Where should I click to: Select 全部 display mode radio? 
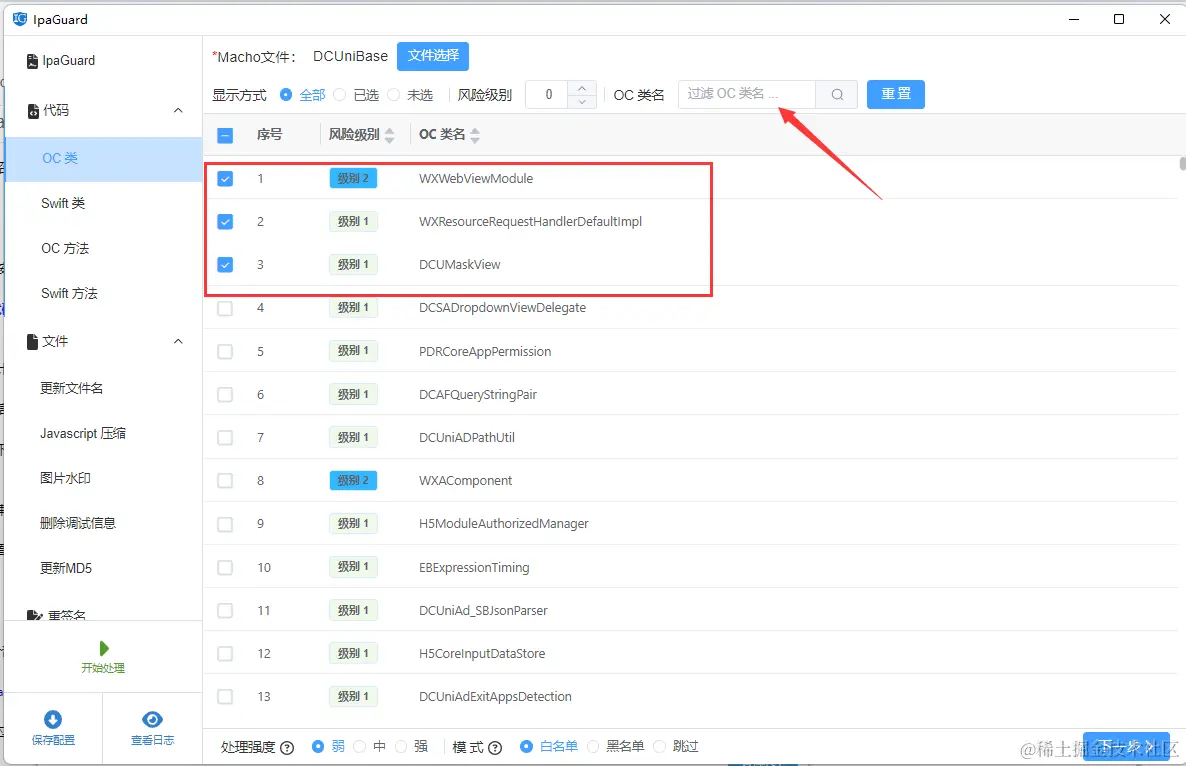[286, 95]
